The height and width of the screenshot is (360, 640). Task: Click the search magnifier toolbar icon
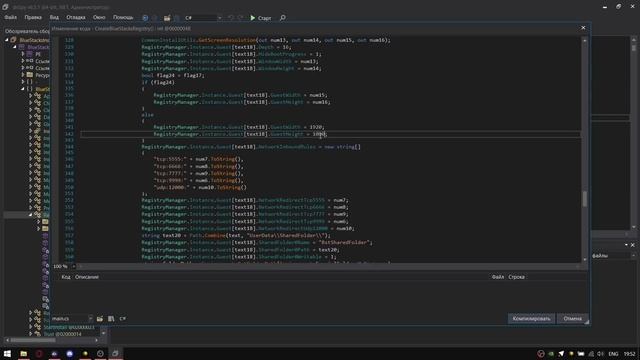282,18
